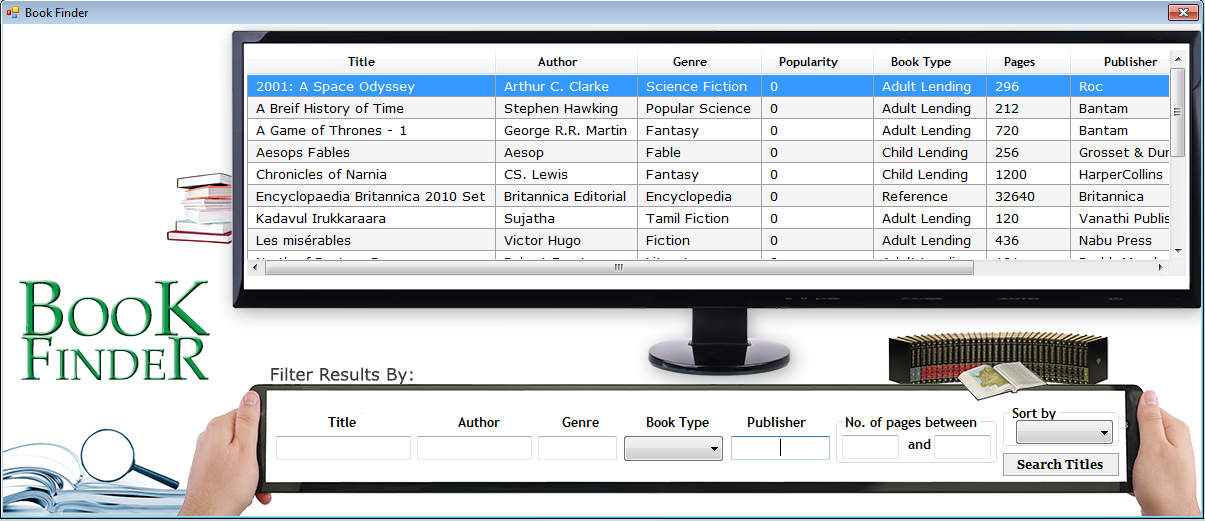Click the horizontal scrollbar right arrow
Viewport: 1205px width, 521px height.
(1160, 267)
